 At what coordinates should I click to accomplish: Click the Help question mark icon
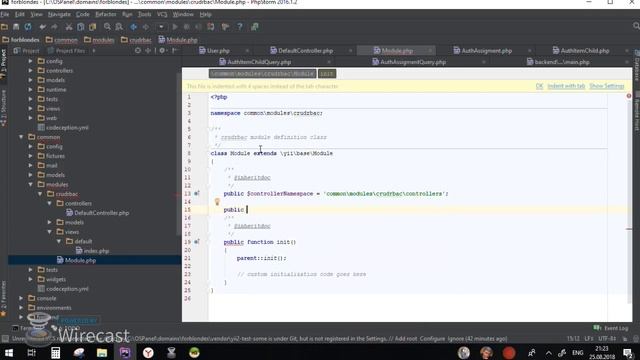pyautogui.click(x=240, y=27)
